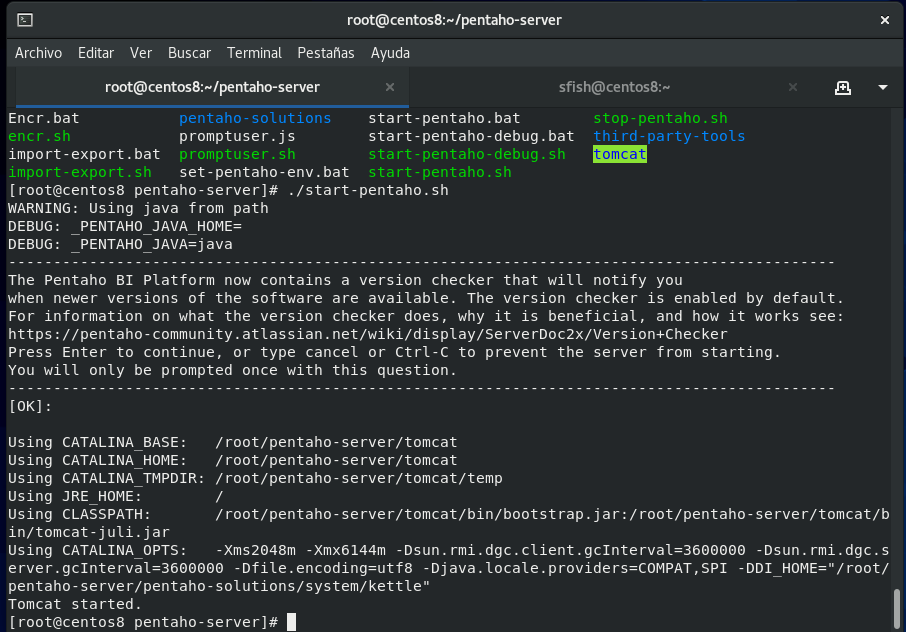
Task: Expand the tab list dropdown arrow
Action: click(x=882, y=87)
